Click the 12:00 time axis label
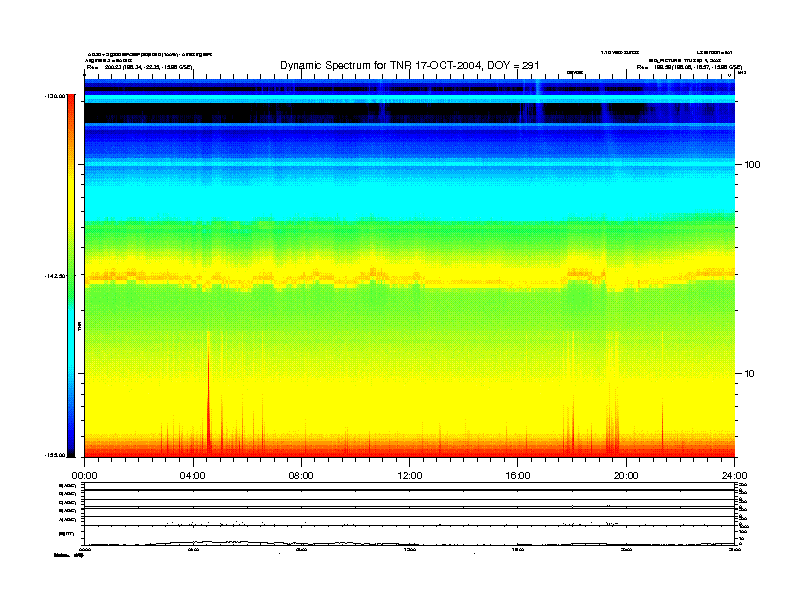Image resolution: width=792 pixels, height=612 pixels. [410, 476]
